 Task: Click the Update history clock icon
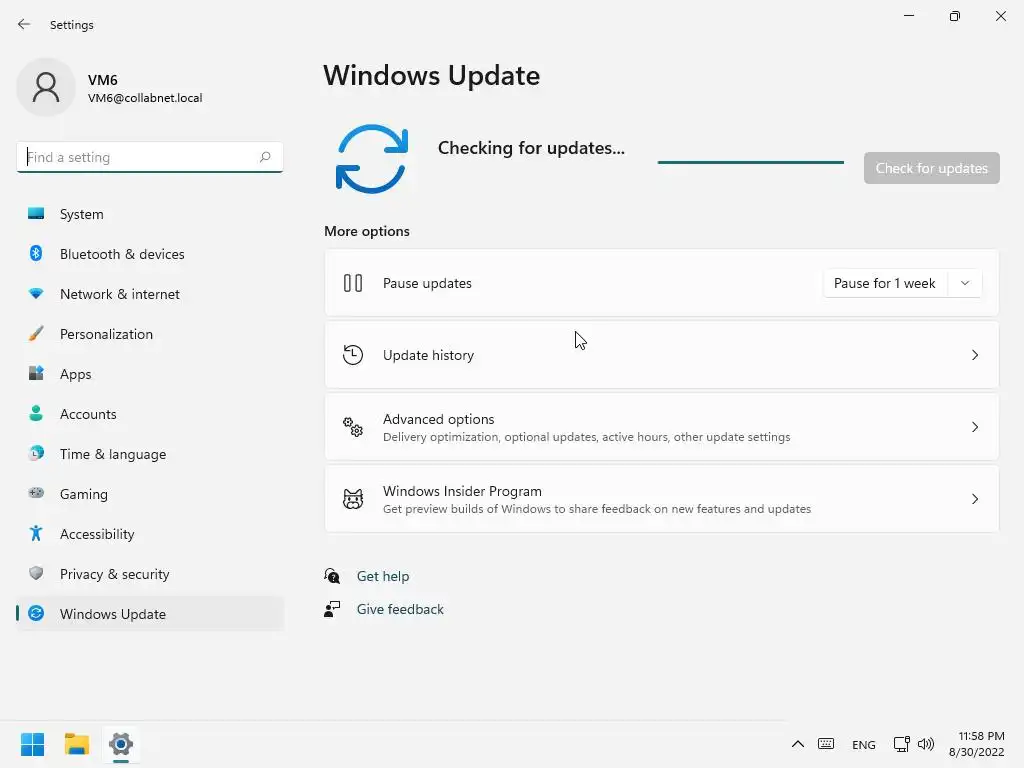point(353,355)
